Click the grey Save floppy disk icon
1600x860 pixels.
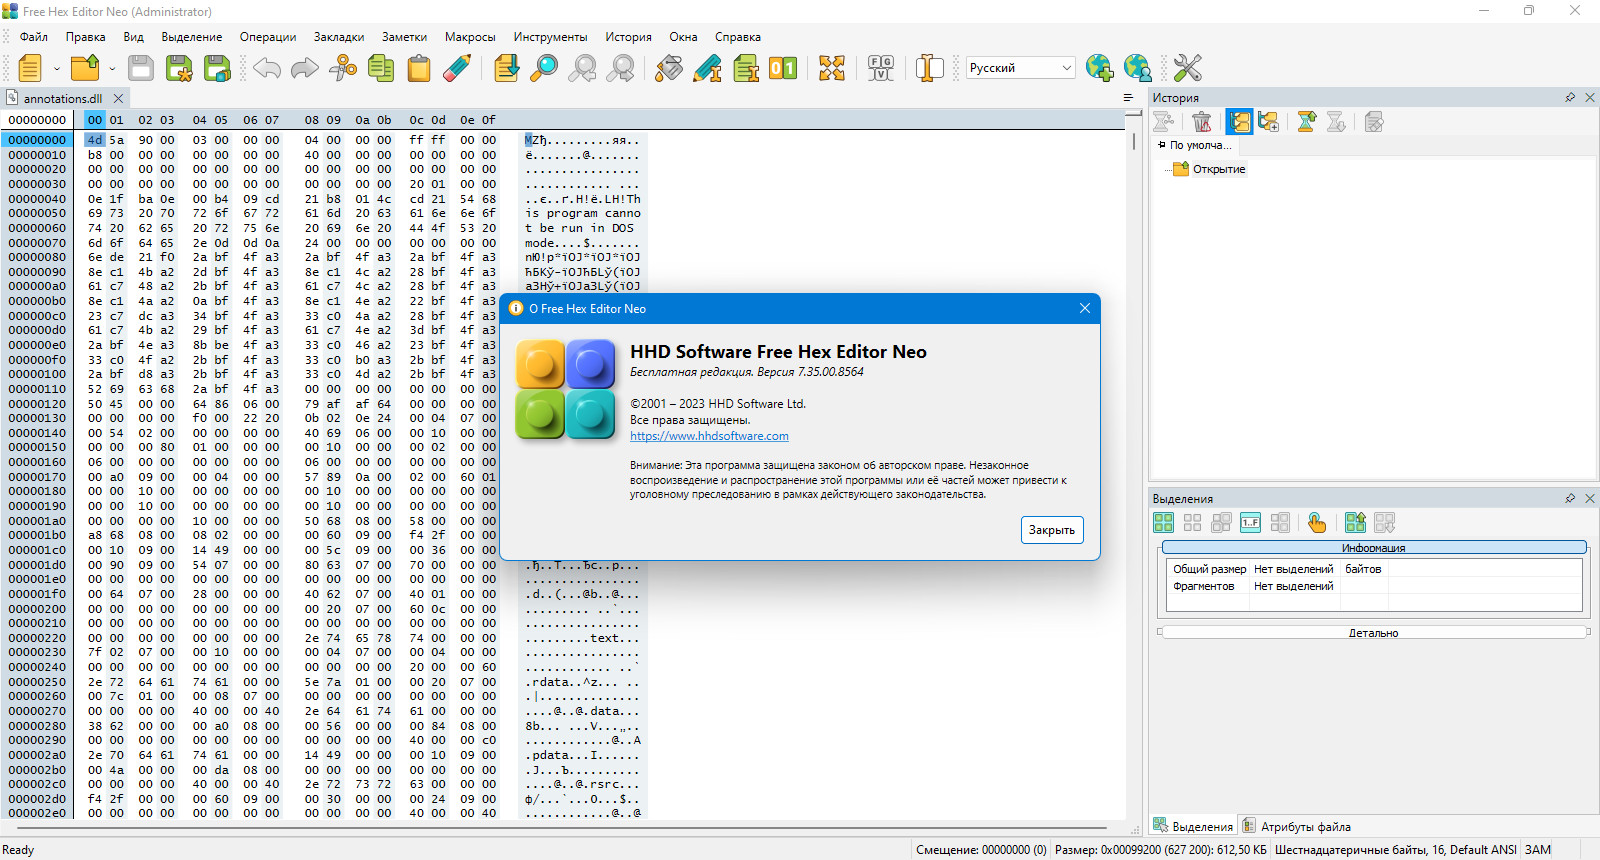(x=141, y=68)
